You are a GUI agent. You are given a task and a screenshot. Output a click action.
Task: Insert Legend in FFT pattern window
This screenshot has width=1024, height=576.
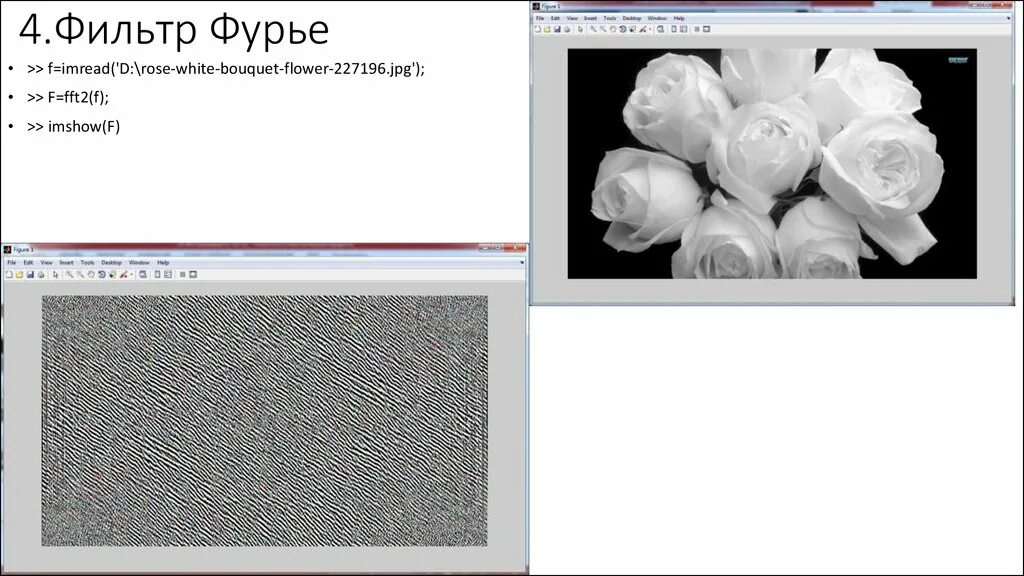[168, 274]
